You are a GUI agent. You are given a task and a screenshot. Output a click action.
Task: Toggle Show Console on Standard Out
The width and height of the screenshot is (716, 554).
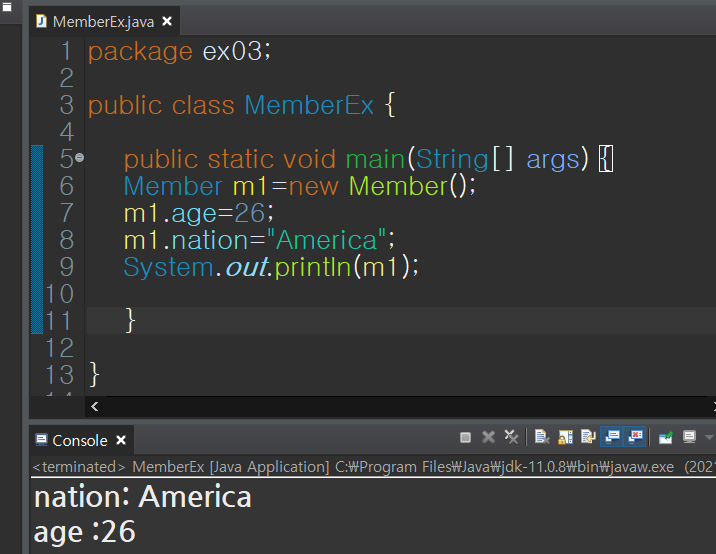[612, 437]
